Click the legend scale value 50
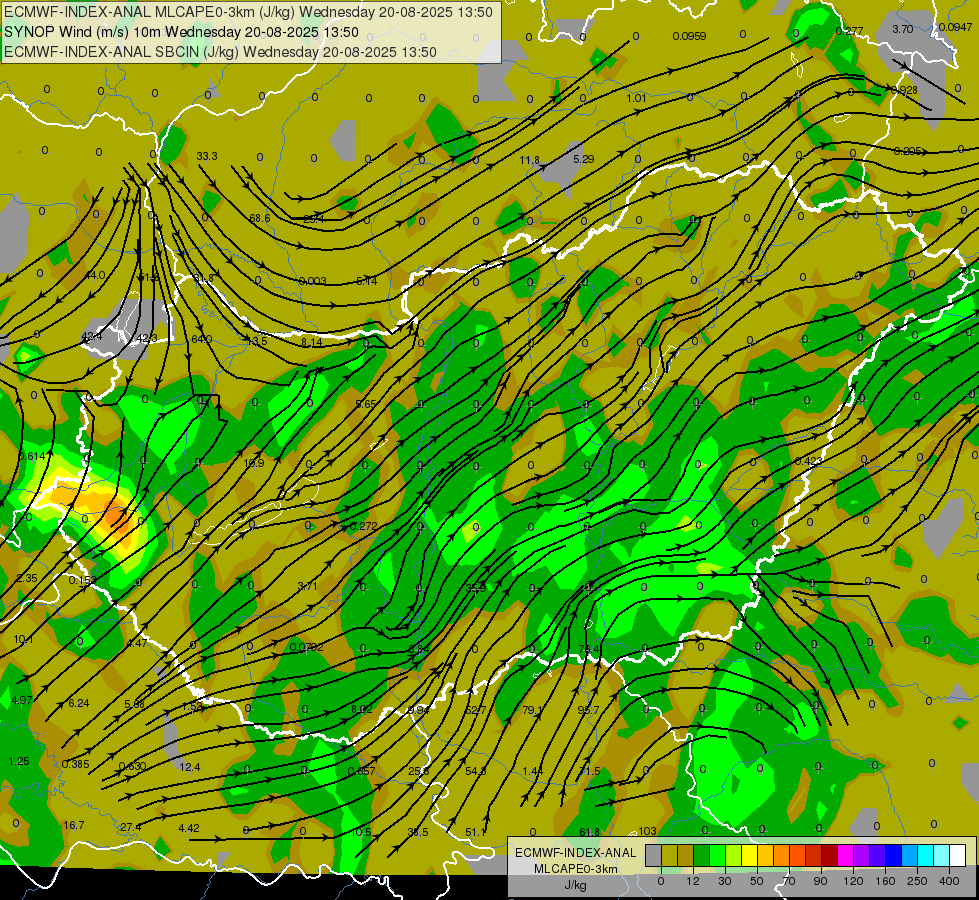Viewport: 979px width, 900px height. [x=757, y=881]
